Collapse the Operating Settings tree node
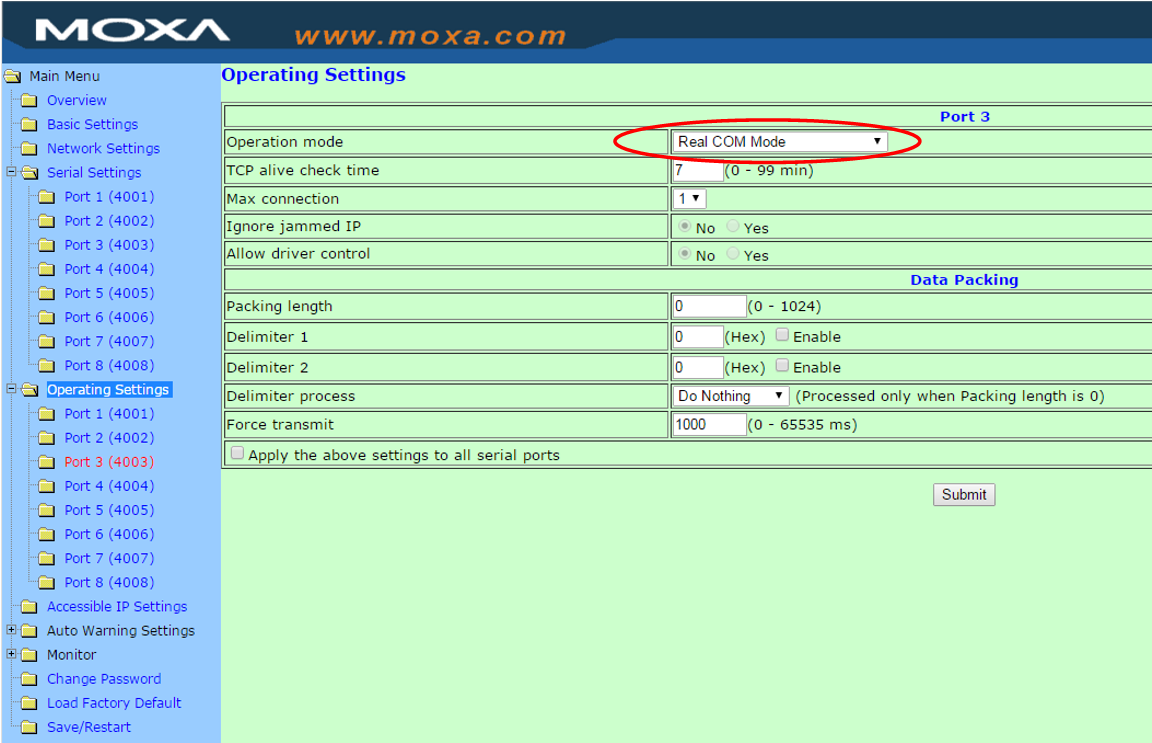 (x=11, y=389)
